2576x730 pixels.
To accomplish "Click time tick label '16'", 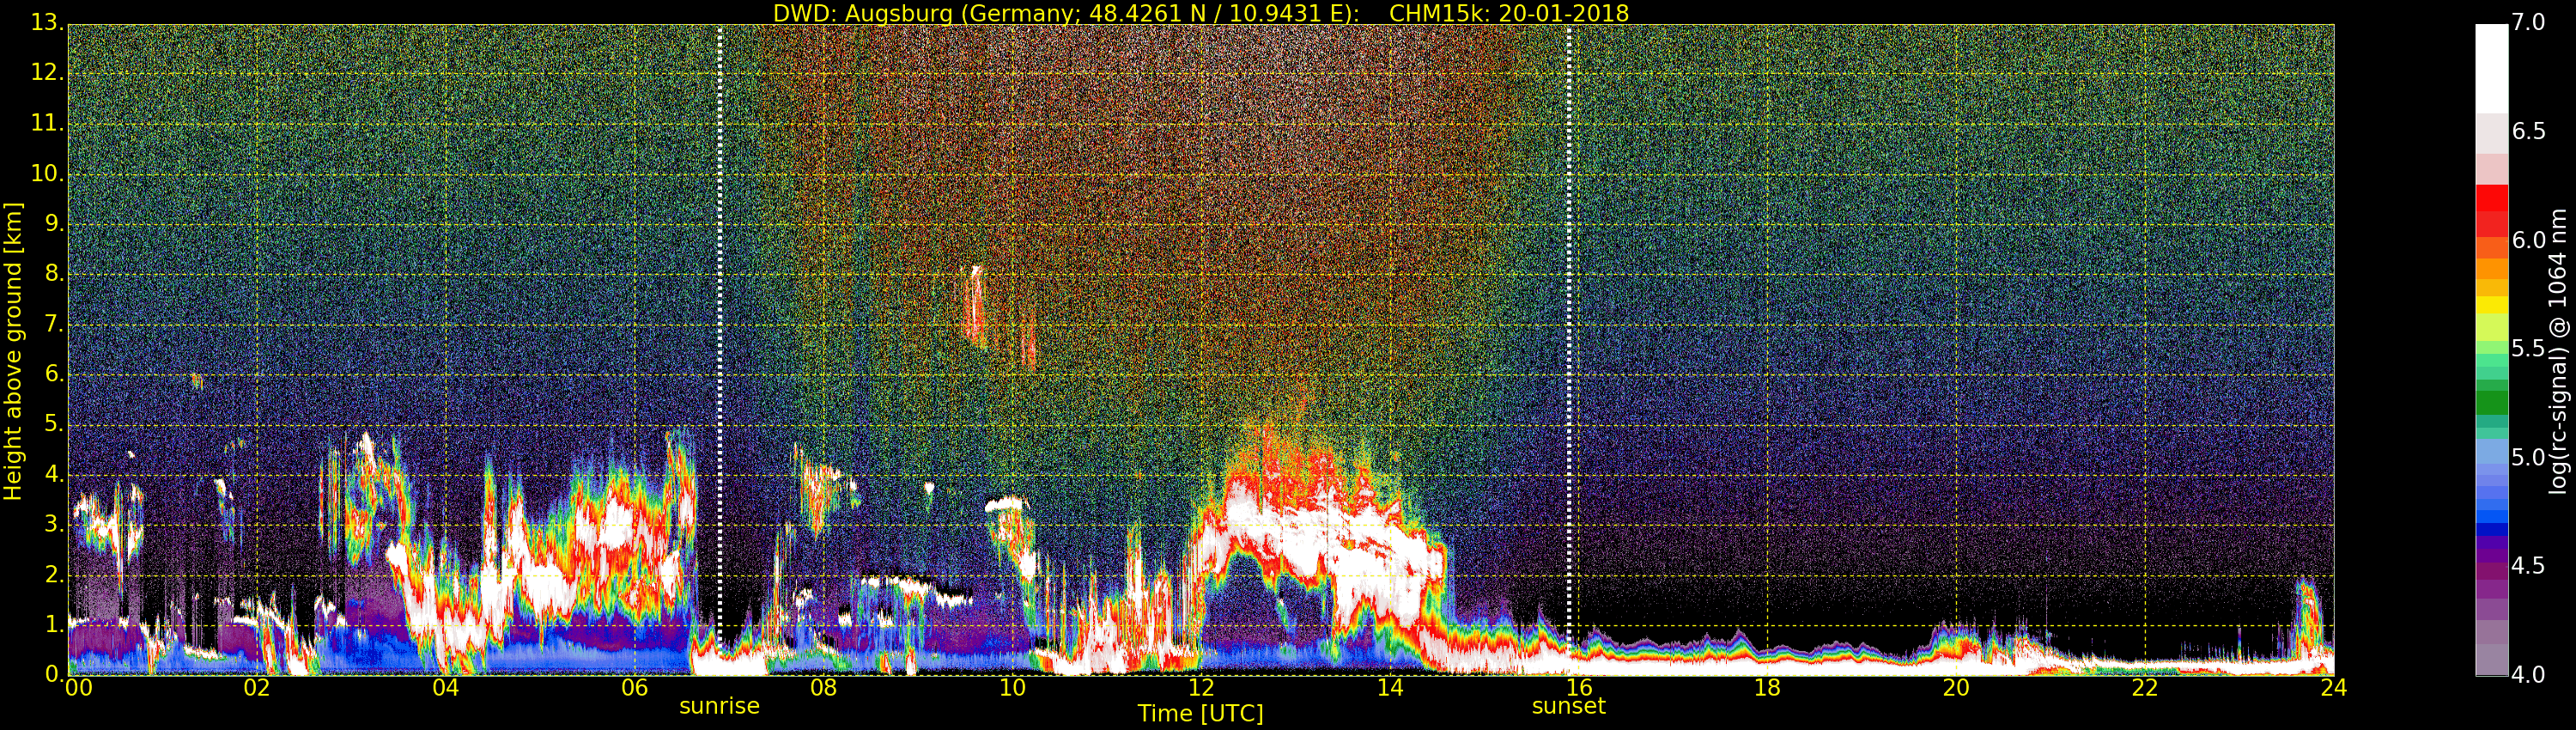I will [x=1579, y=687].
